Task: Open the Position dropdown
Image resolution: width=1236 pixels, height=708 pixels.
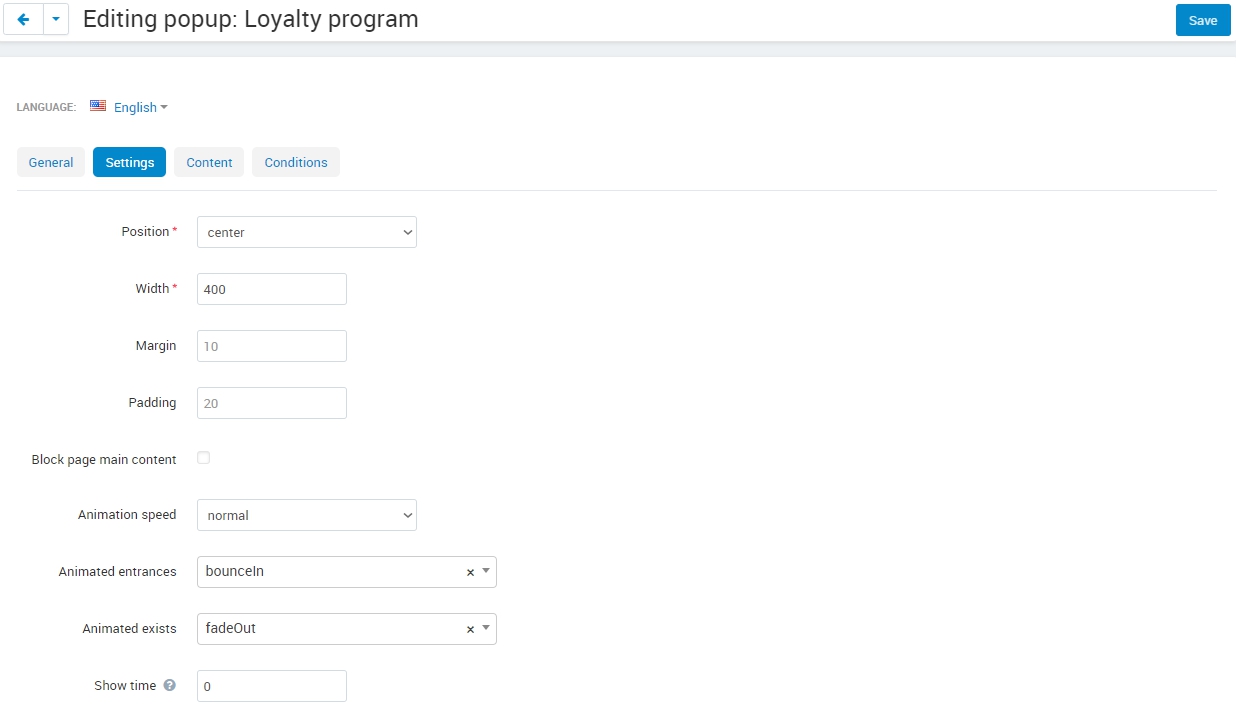Action: tap(307, 232)
